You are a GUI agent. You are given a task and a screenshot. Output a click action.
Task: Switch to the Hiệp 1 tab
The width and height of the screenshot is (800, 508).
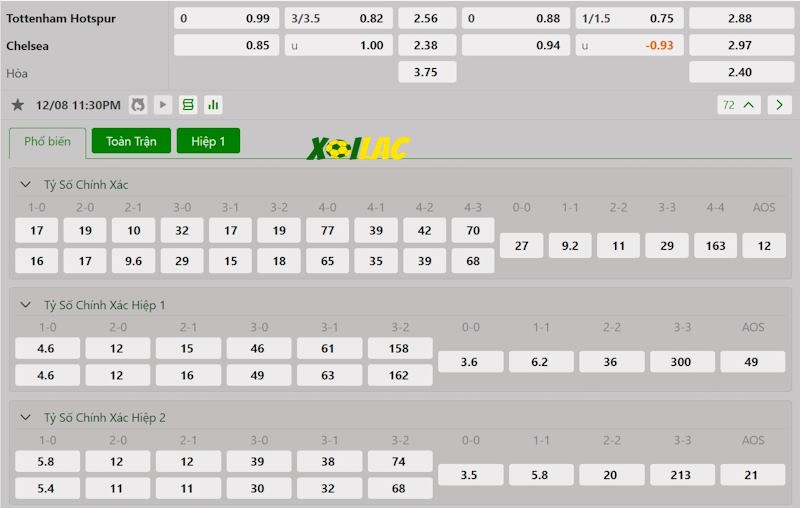pyautogui.click(x=208, y=141)
